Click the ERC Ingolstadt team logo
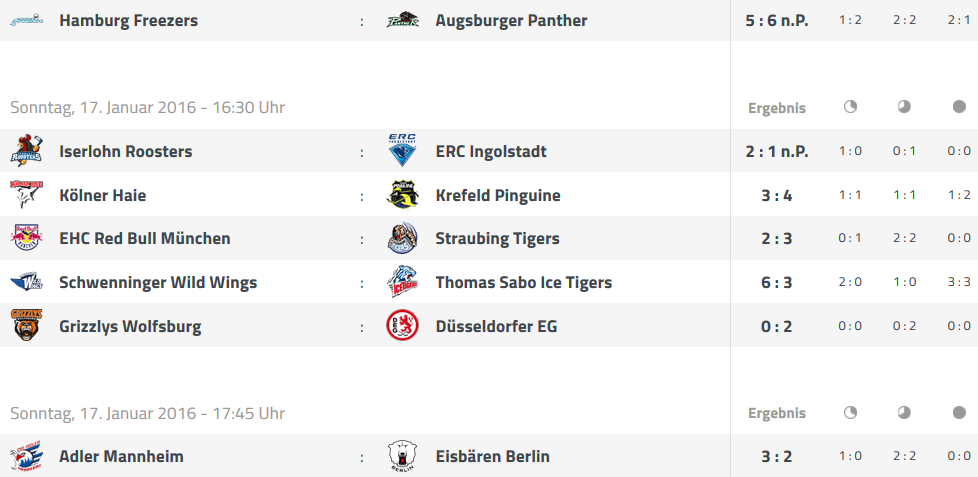The width and height of the screenshot is (978, 477). [402, 150]
